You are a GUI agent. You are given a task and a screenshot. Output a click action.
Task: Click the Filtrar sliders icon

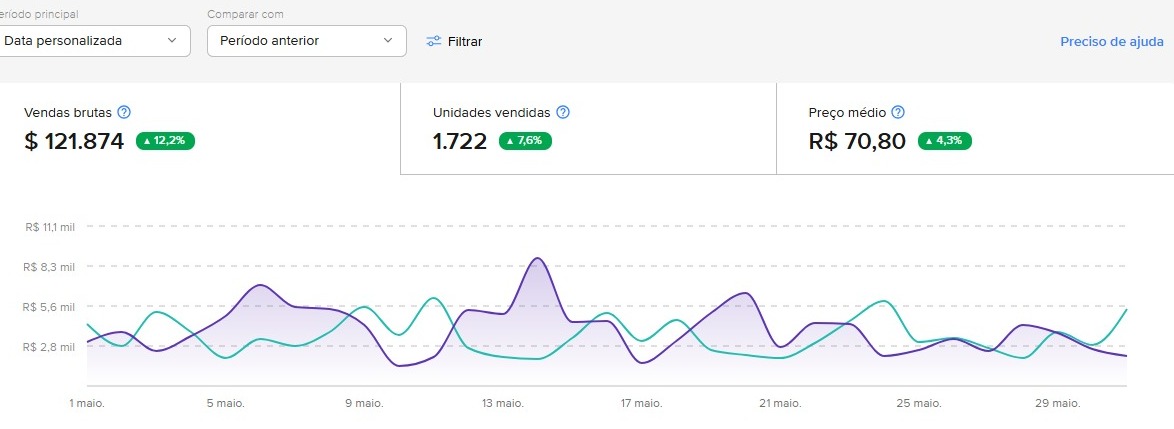[x=434, y=41]
